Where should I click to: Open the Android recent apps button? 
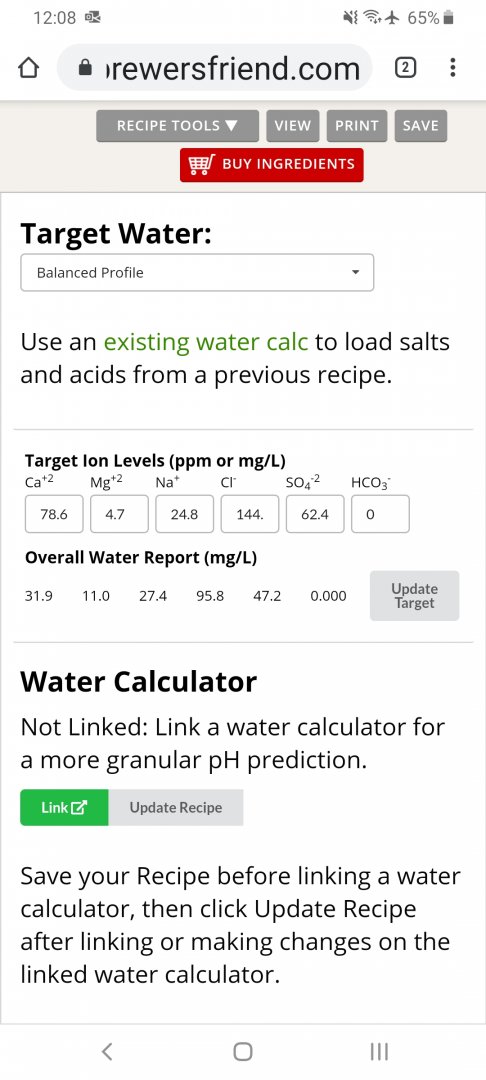pyautogui.click(x=379, y=1051)
